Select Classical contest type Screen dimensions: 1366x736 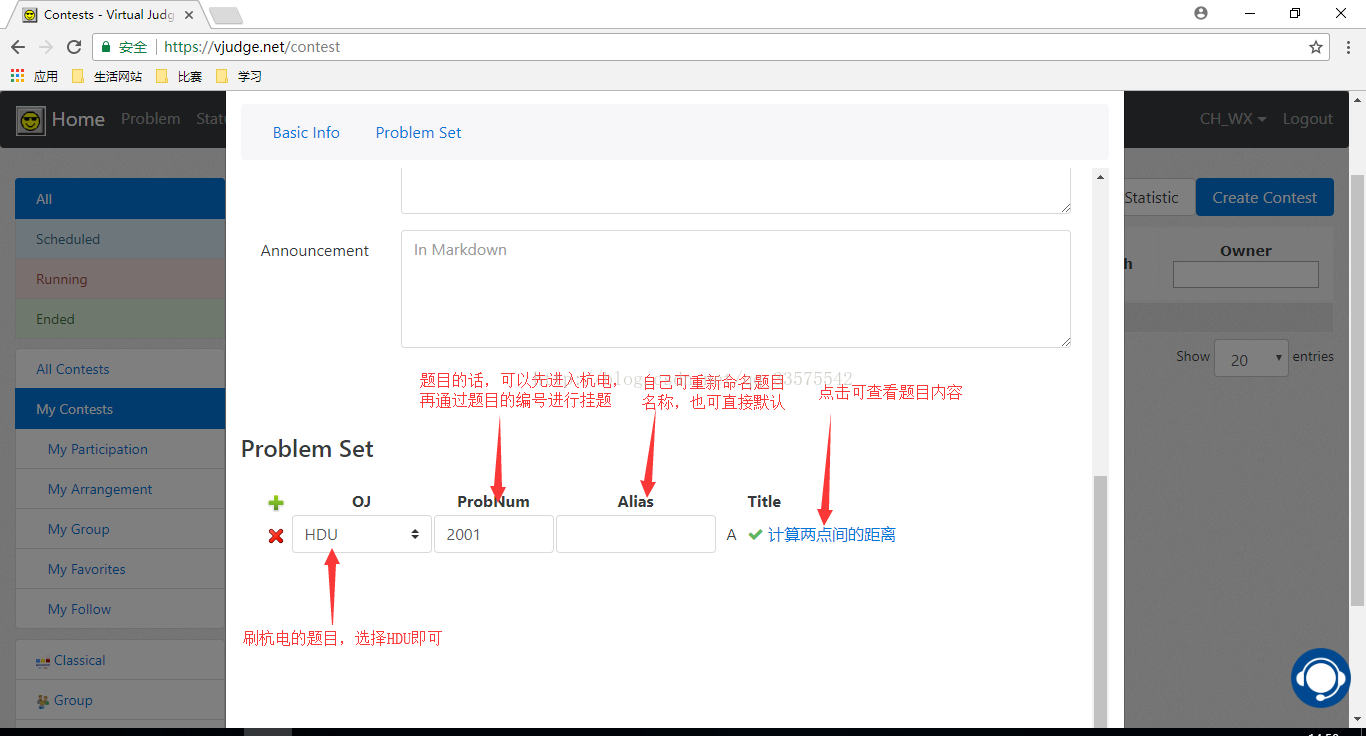(x=120, y=660)
